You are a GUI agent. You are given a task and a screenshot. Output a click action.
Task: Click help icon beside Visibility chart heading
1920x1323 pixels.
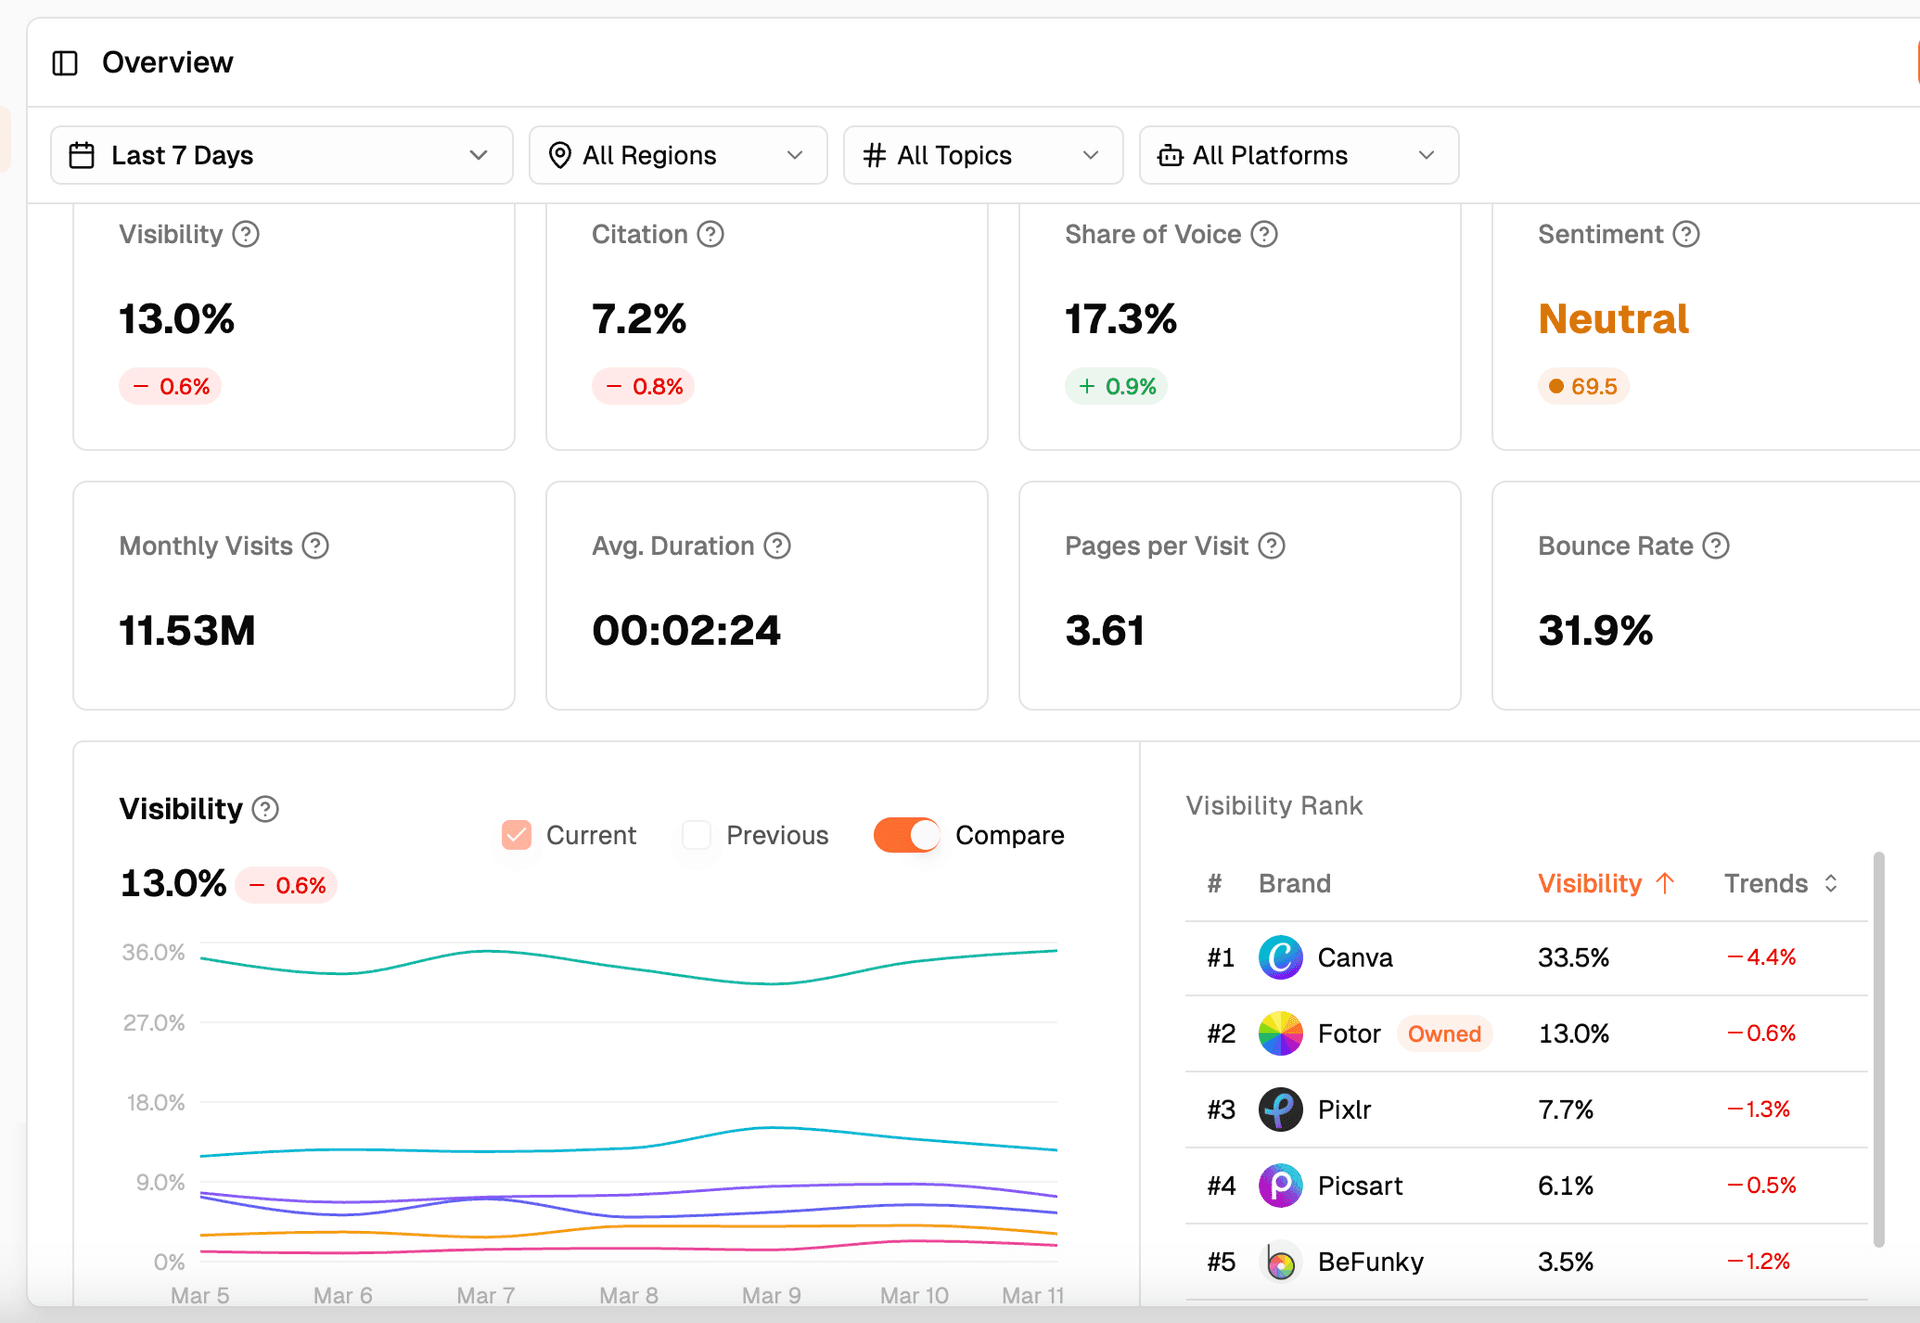265,809
